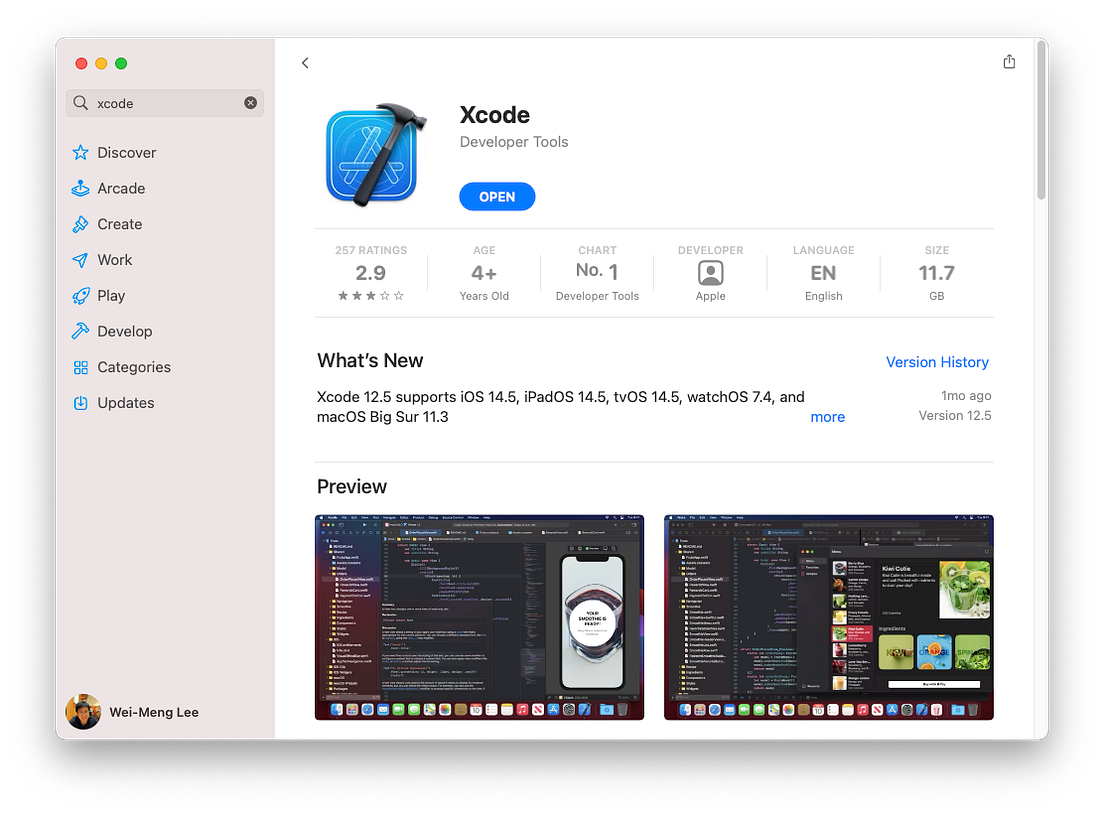Click the 11.7 GB size info
Image resolution: width=1104 pixels, height=813 pixels.
click(x=936, y=272)
